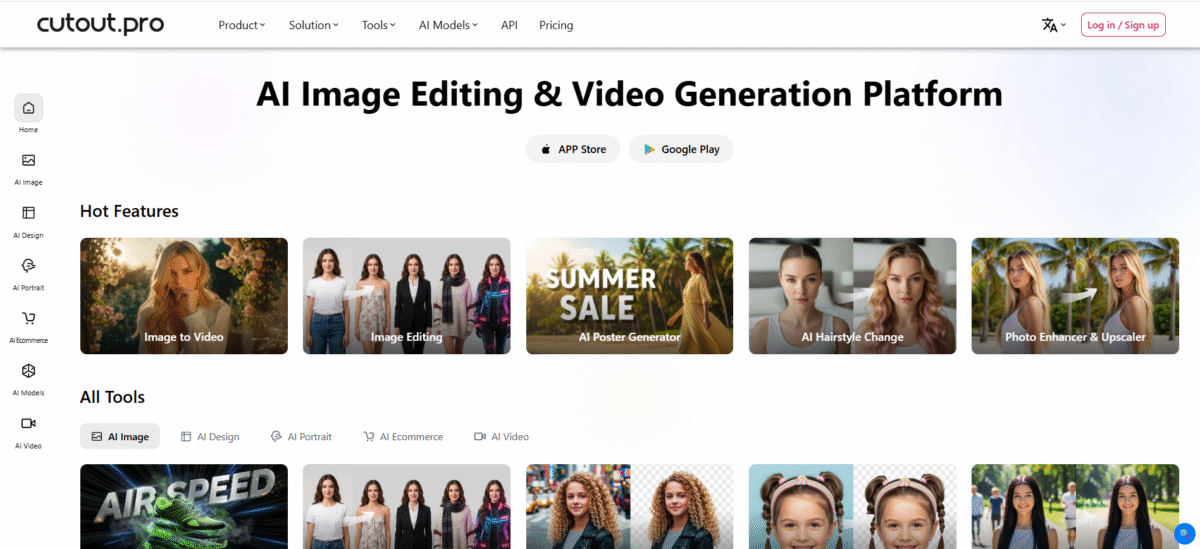The width and height of the screenshot is (1200, 549).
Task: Click the Home icon in sidebar
Action: [28, 108]
